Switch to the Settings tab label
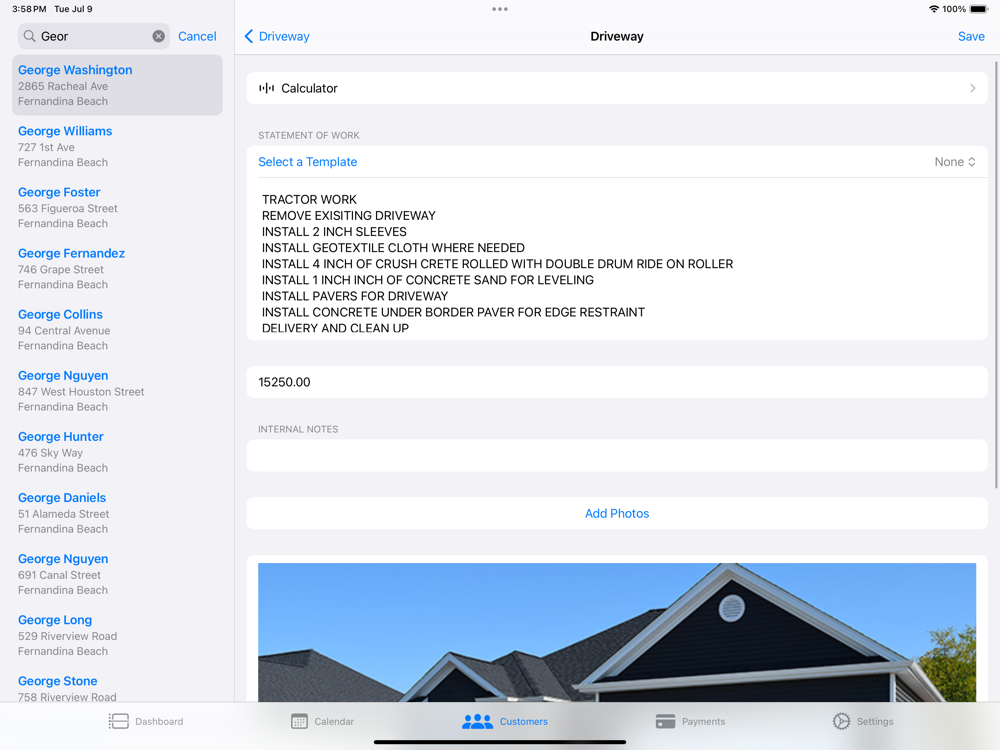The width and height of the screenshot is (1000, 750). [875, 721]
